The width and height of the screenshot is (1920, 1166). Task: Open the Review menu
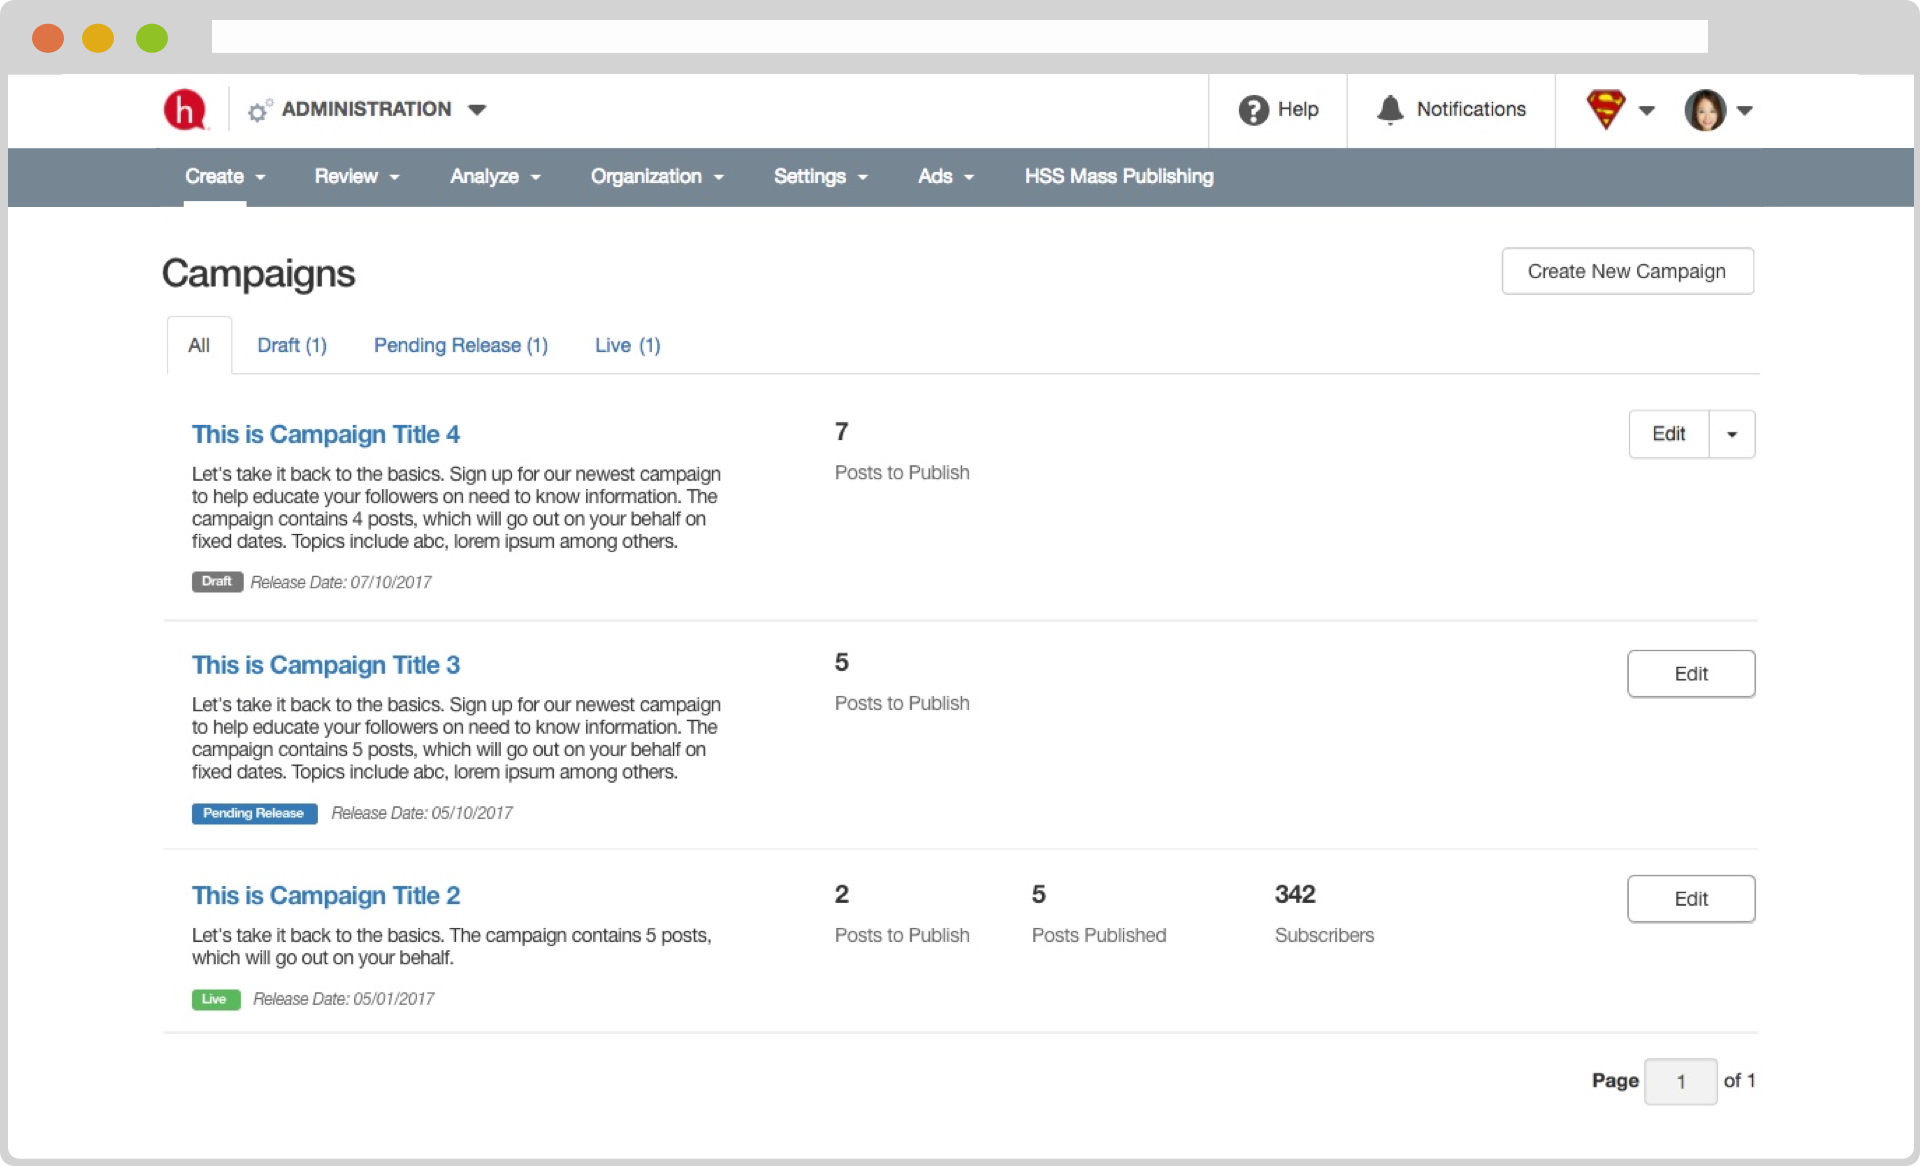357,177
